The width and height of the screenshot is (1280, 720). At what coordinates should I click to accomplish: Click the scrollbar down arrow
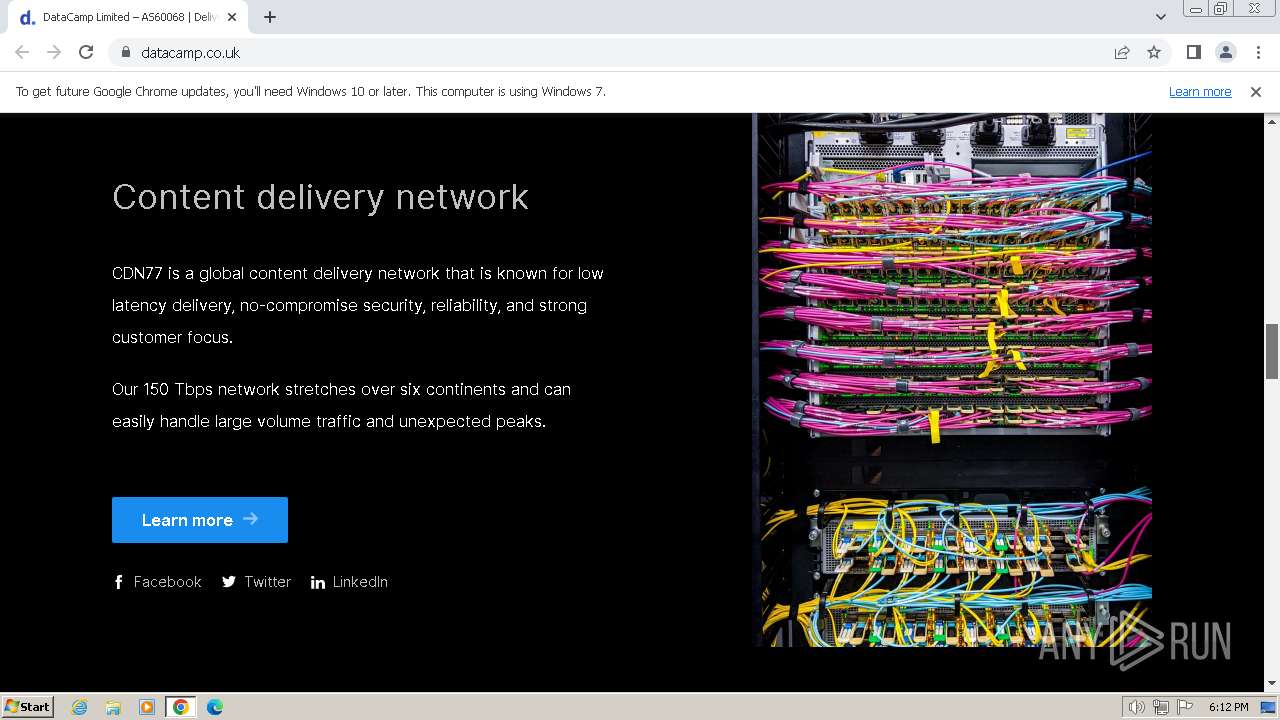click(1272, 684)
